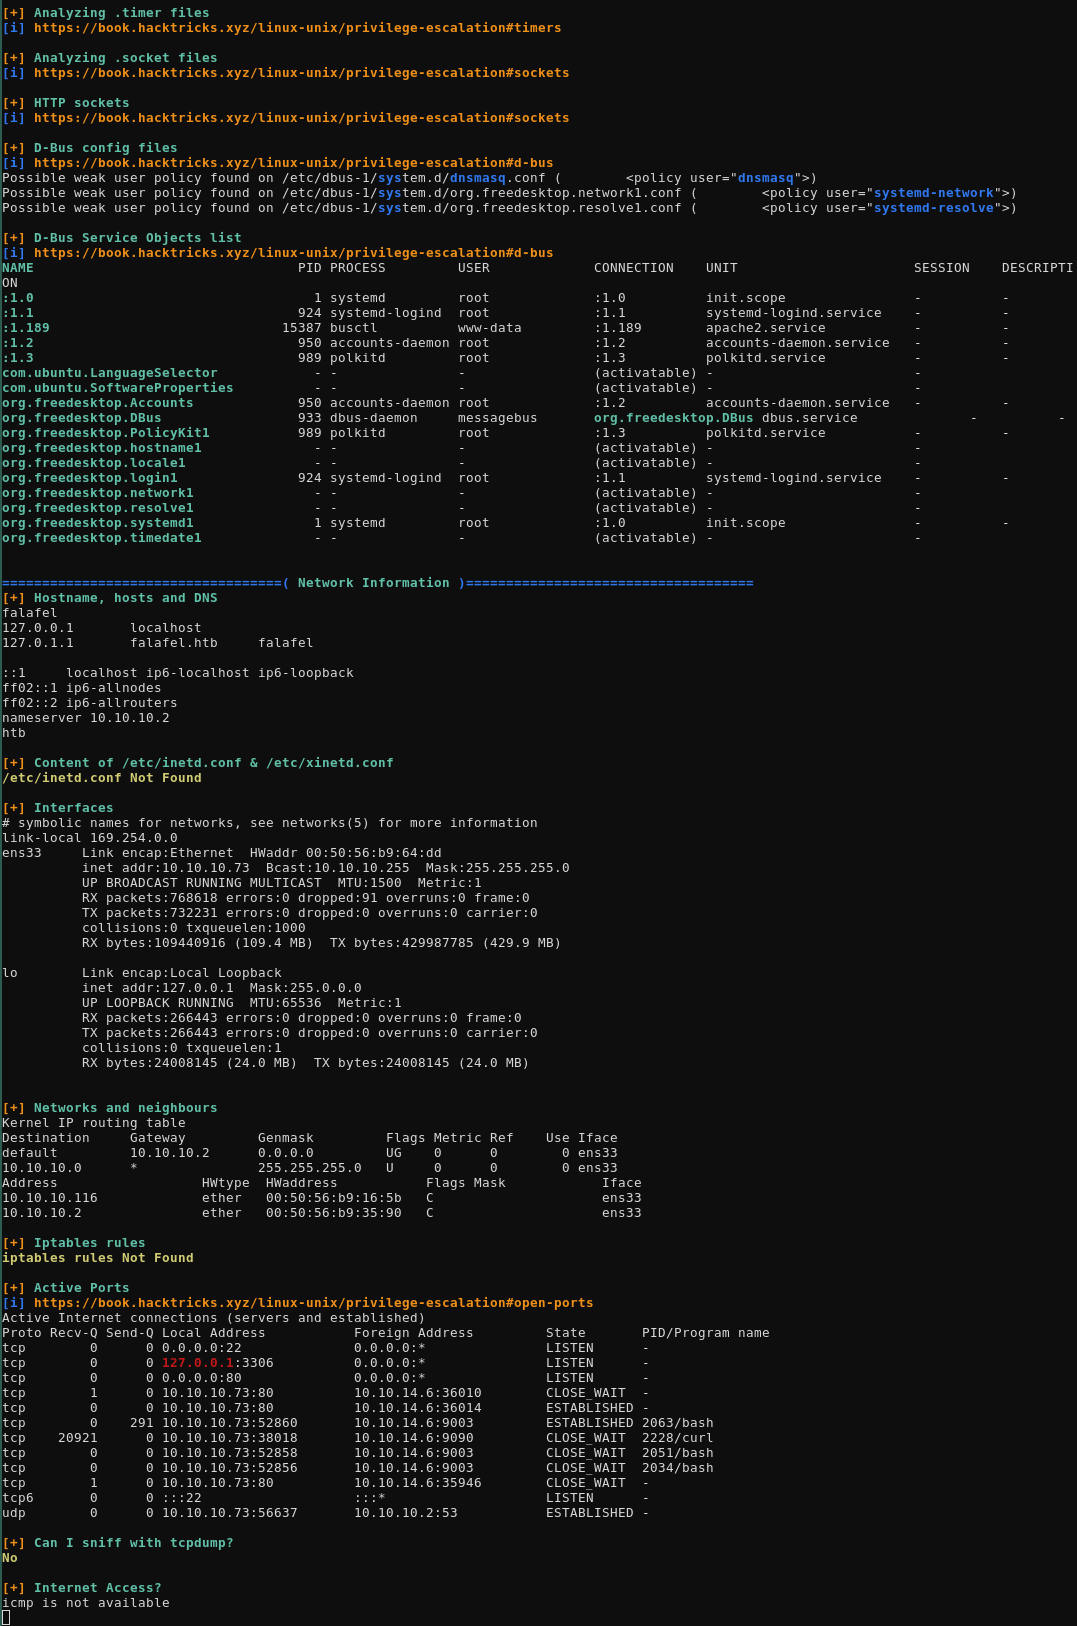
Task: Open d-bus link under D-Bus Service Objects list
Action: coord(293,253)
